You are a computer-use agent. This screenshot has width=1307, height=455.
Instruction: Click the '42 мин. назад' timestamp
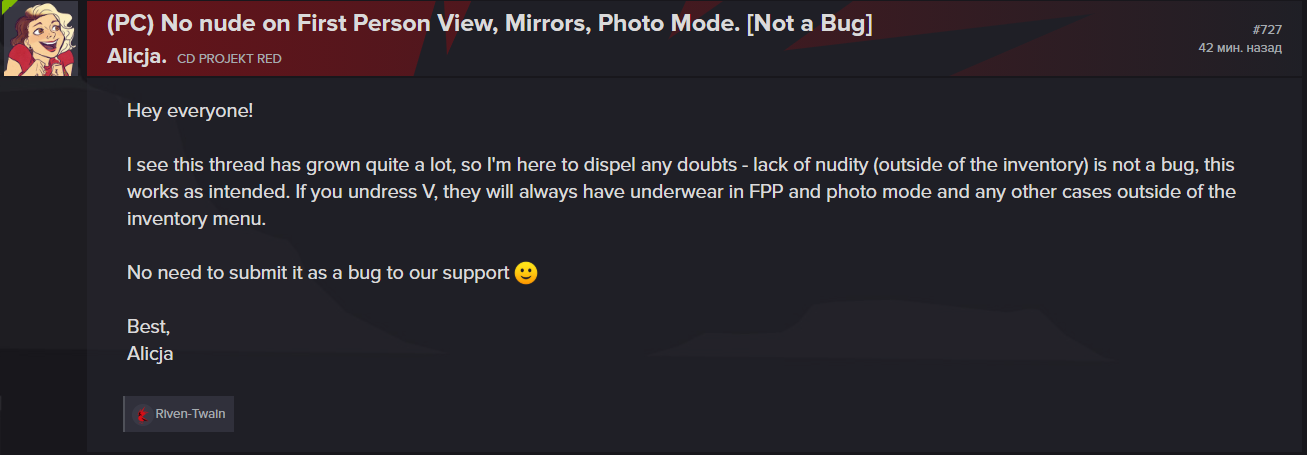[x=1240, y=48]
